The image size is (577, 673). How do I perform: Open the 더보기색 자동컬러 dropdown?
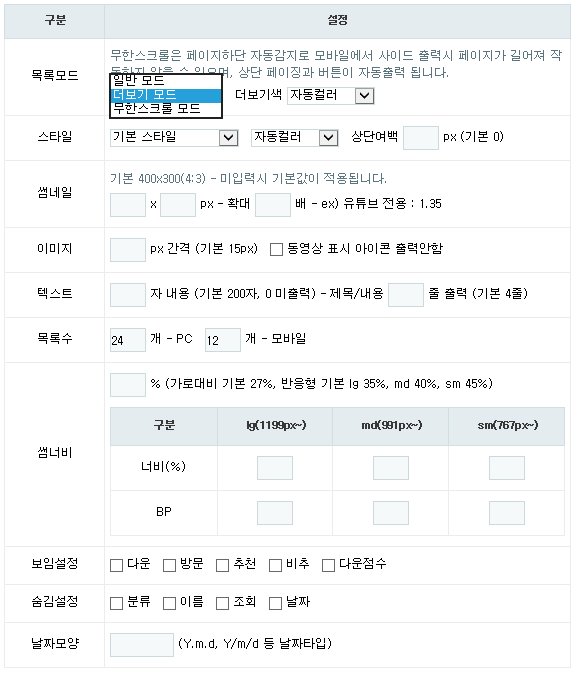pyautogui.click(x=331, y=95)
